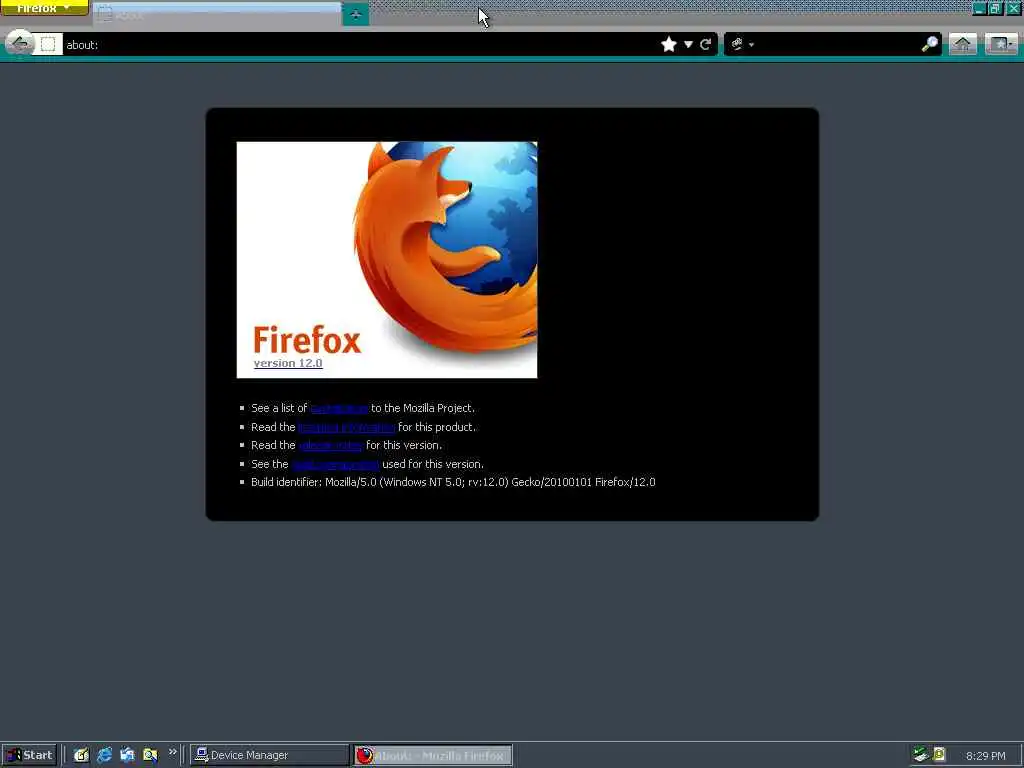Restore down the Firefox window
The image size is (1024, 768).
[x=995, y=8]
